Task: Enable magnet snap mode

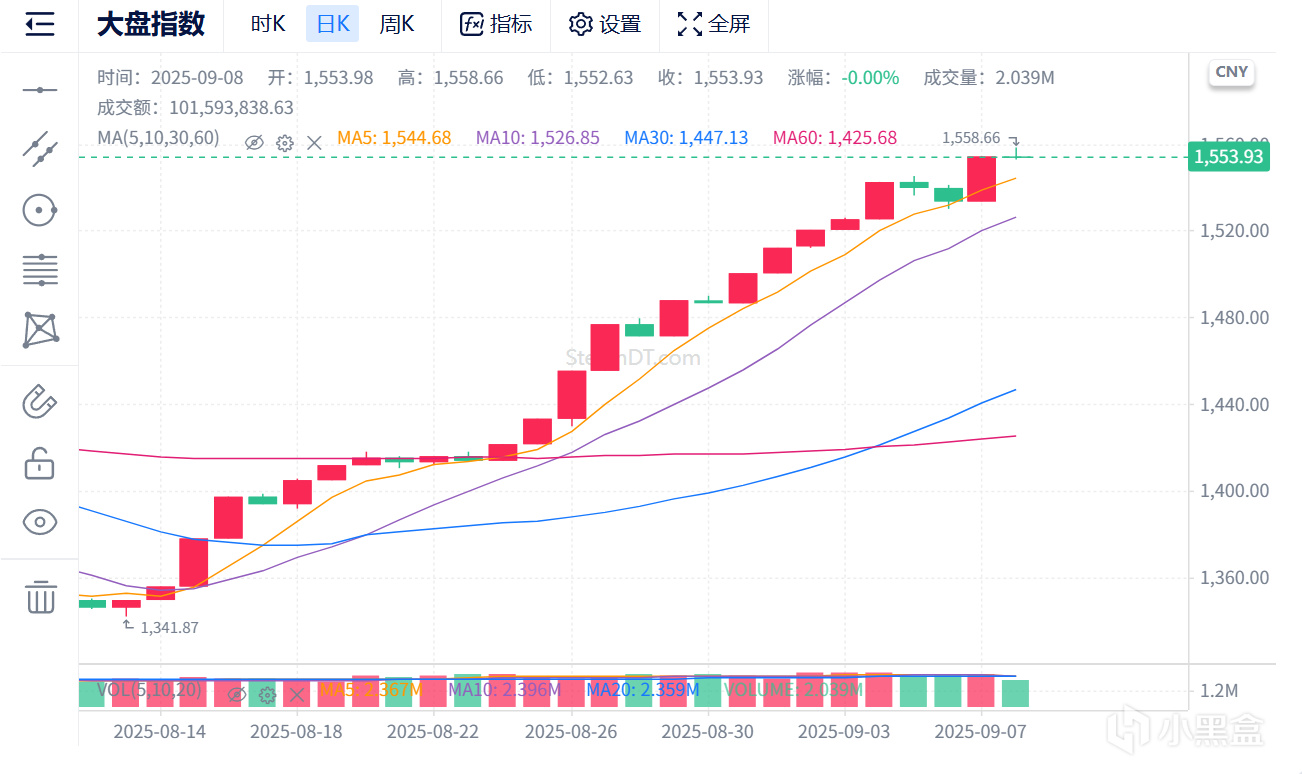Action: click(40, 402)
